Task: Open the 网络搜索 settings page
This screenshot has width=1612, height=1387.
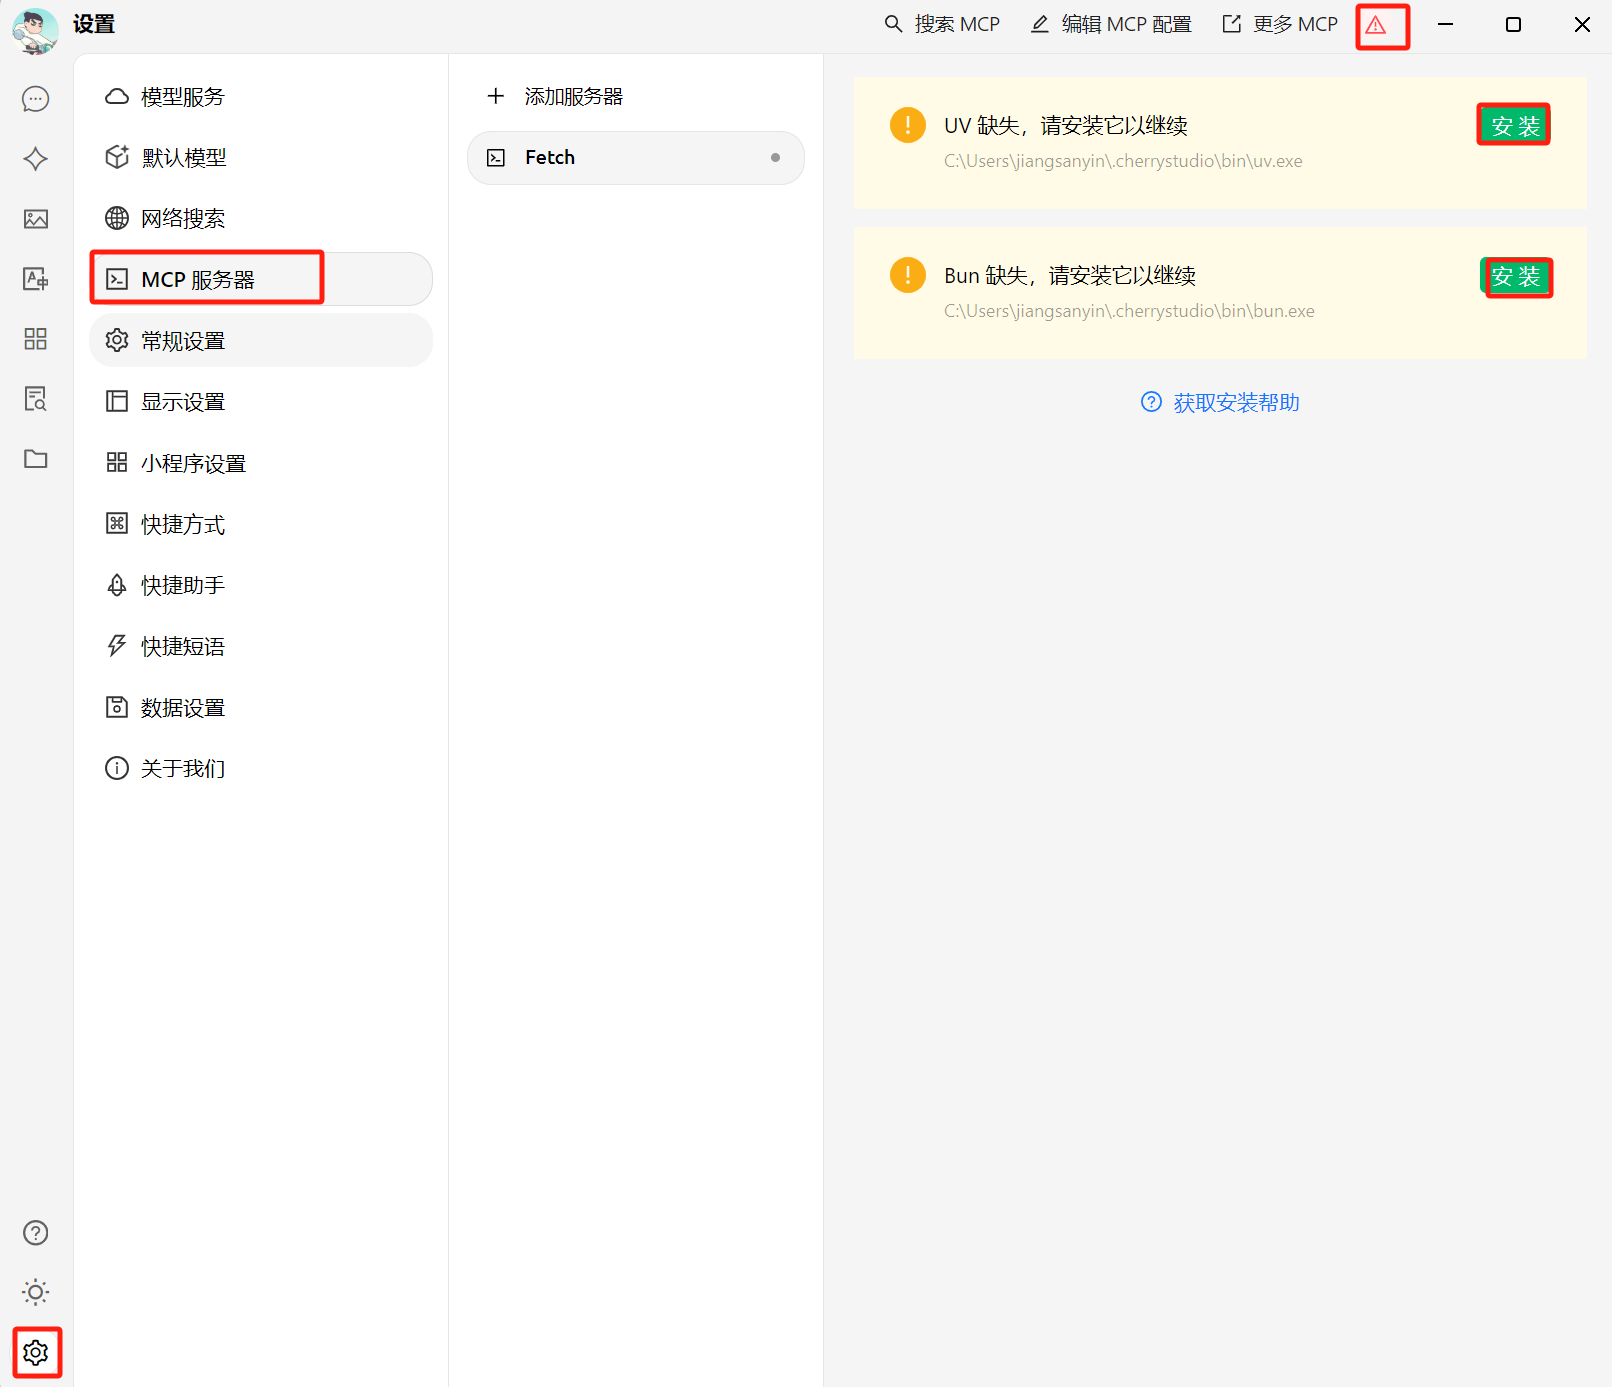Action: tap(261, 219)
